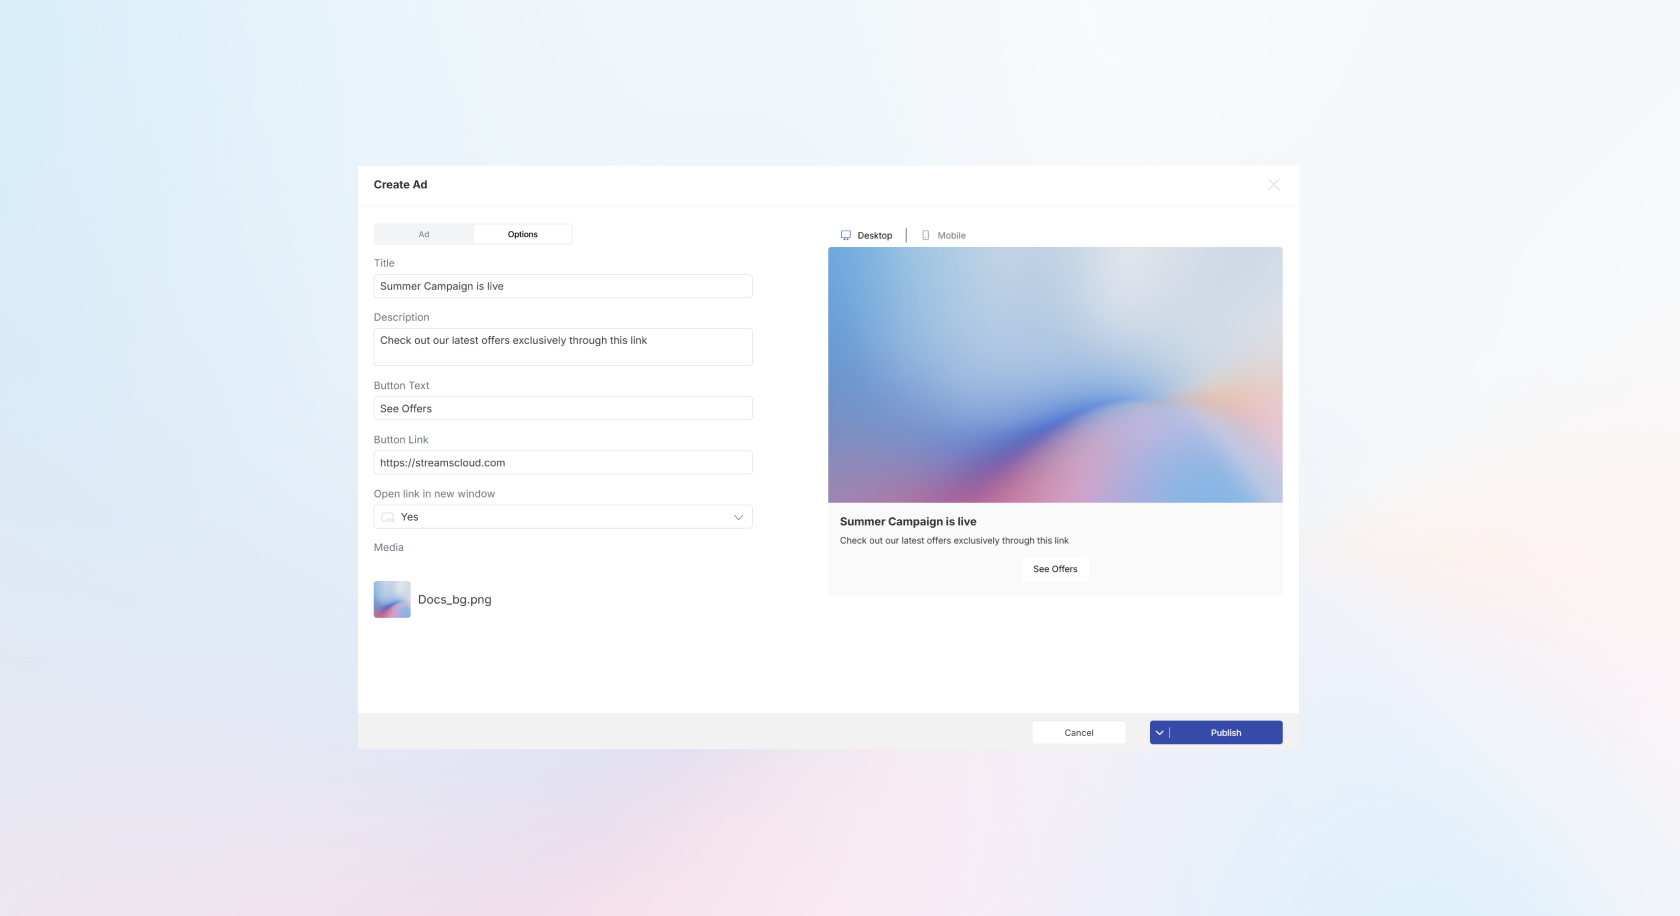Click the Cancel button

[1078, 733]
